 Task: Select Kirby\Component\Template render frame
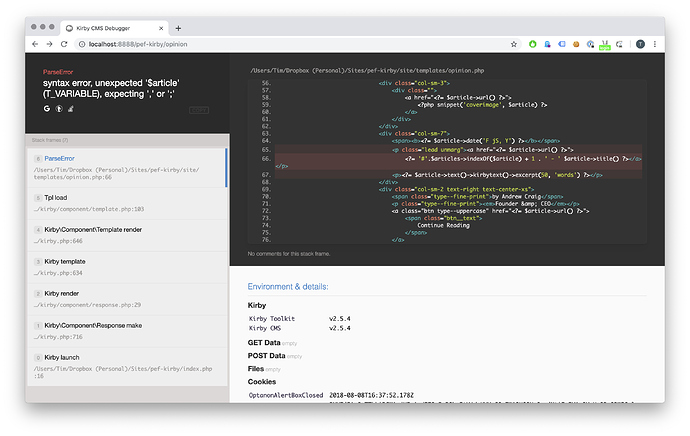[x=127, y=235]
